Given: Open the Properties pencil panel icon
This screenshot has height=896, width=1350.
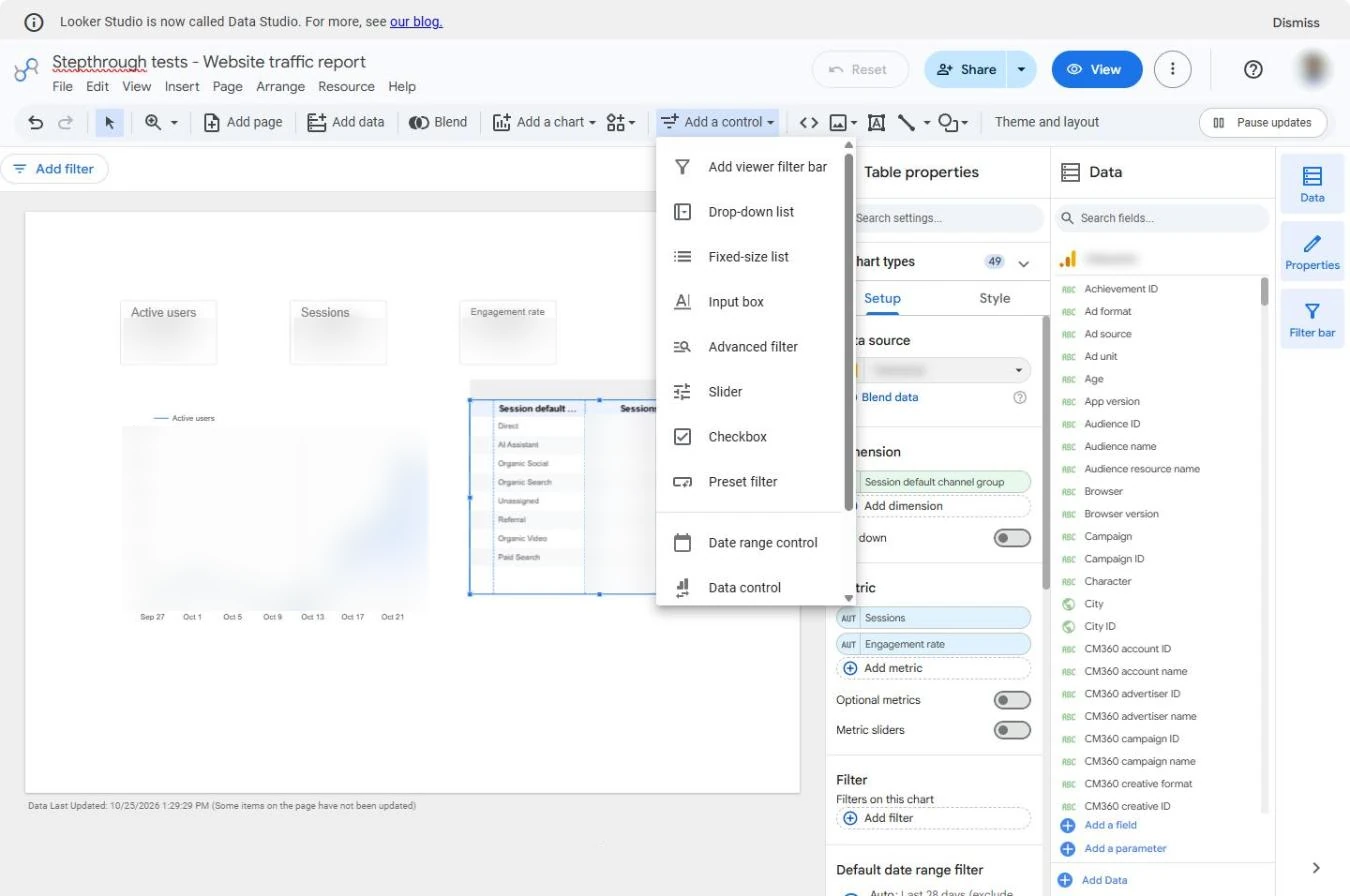Looking at the screenshot, I should coord(1312,252).
